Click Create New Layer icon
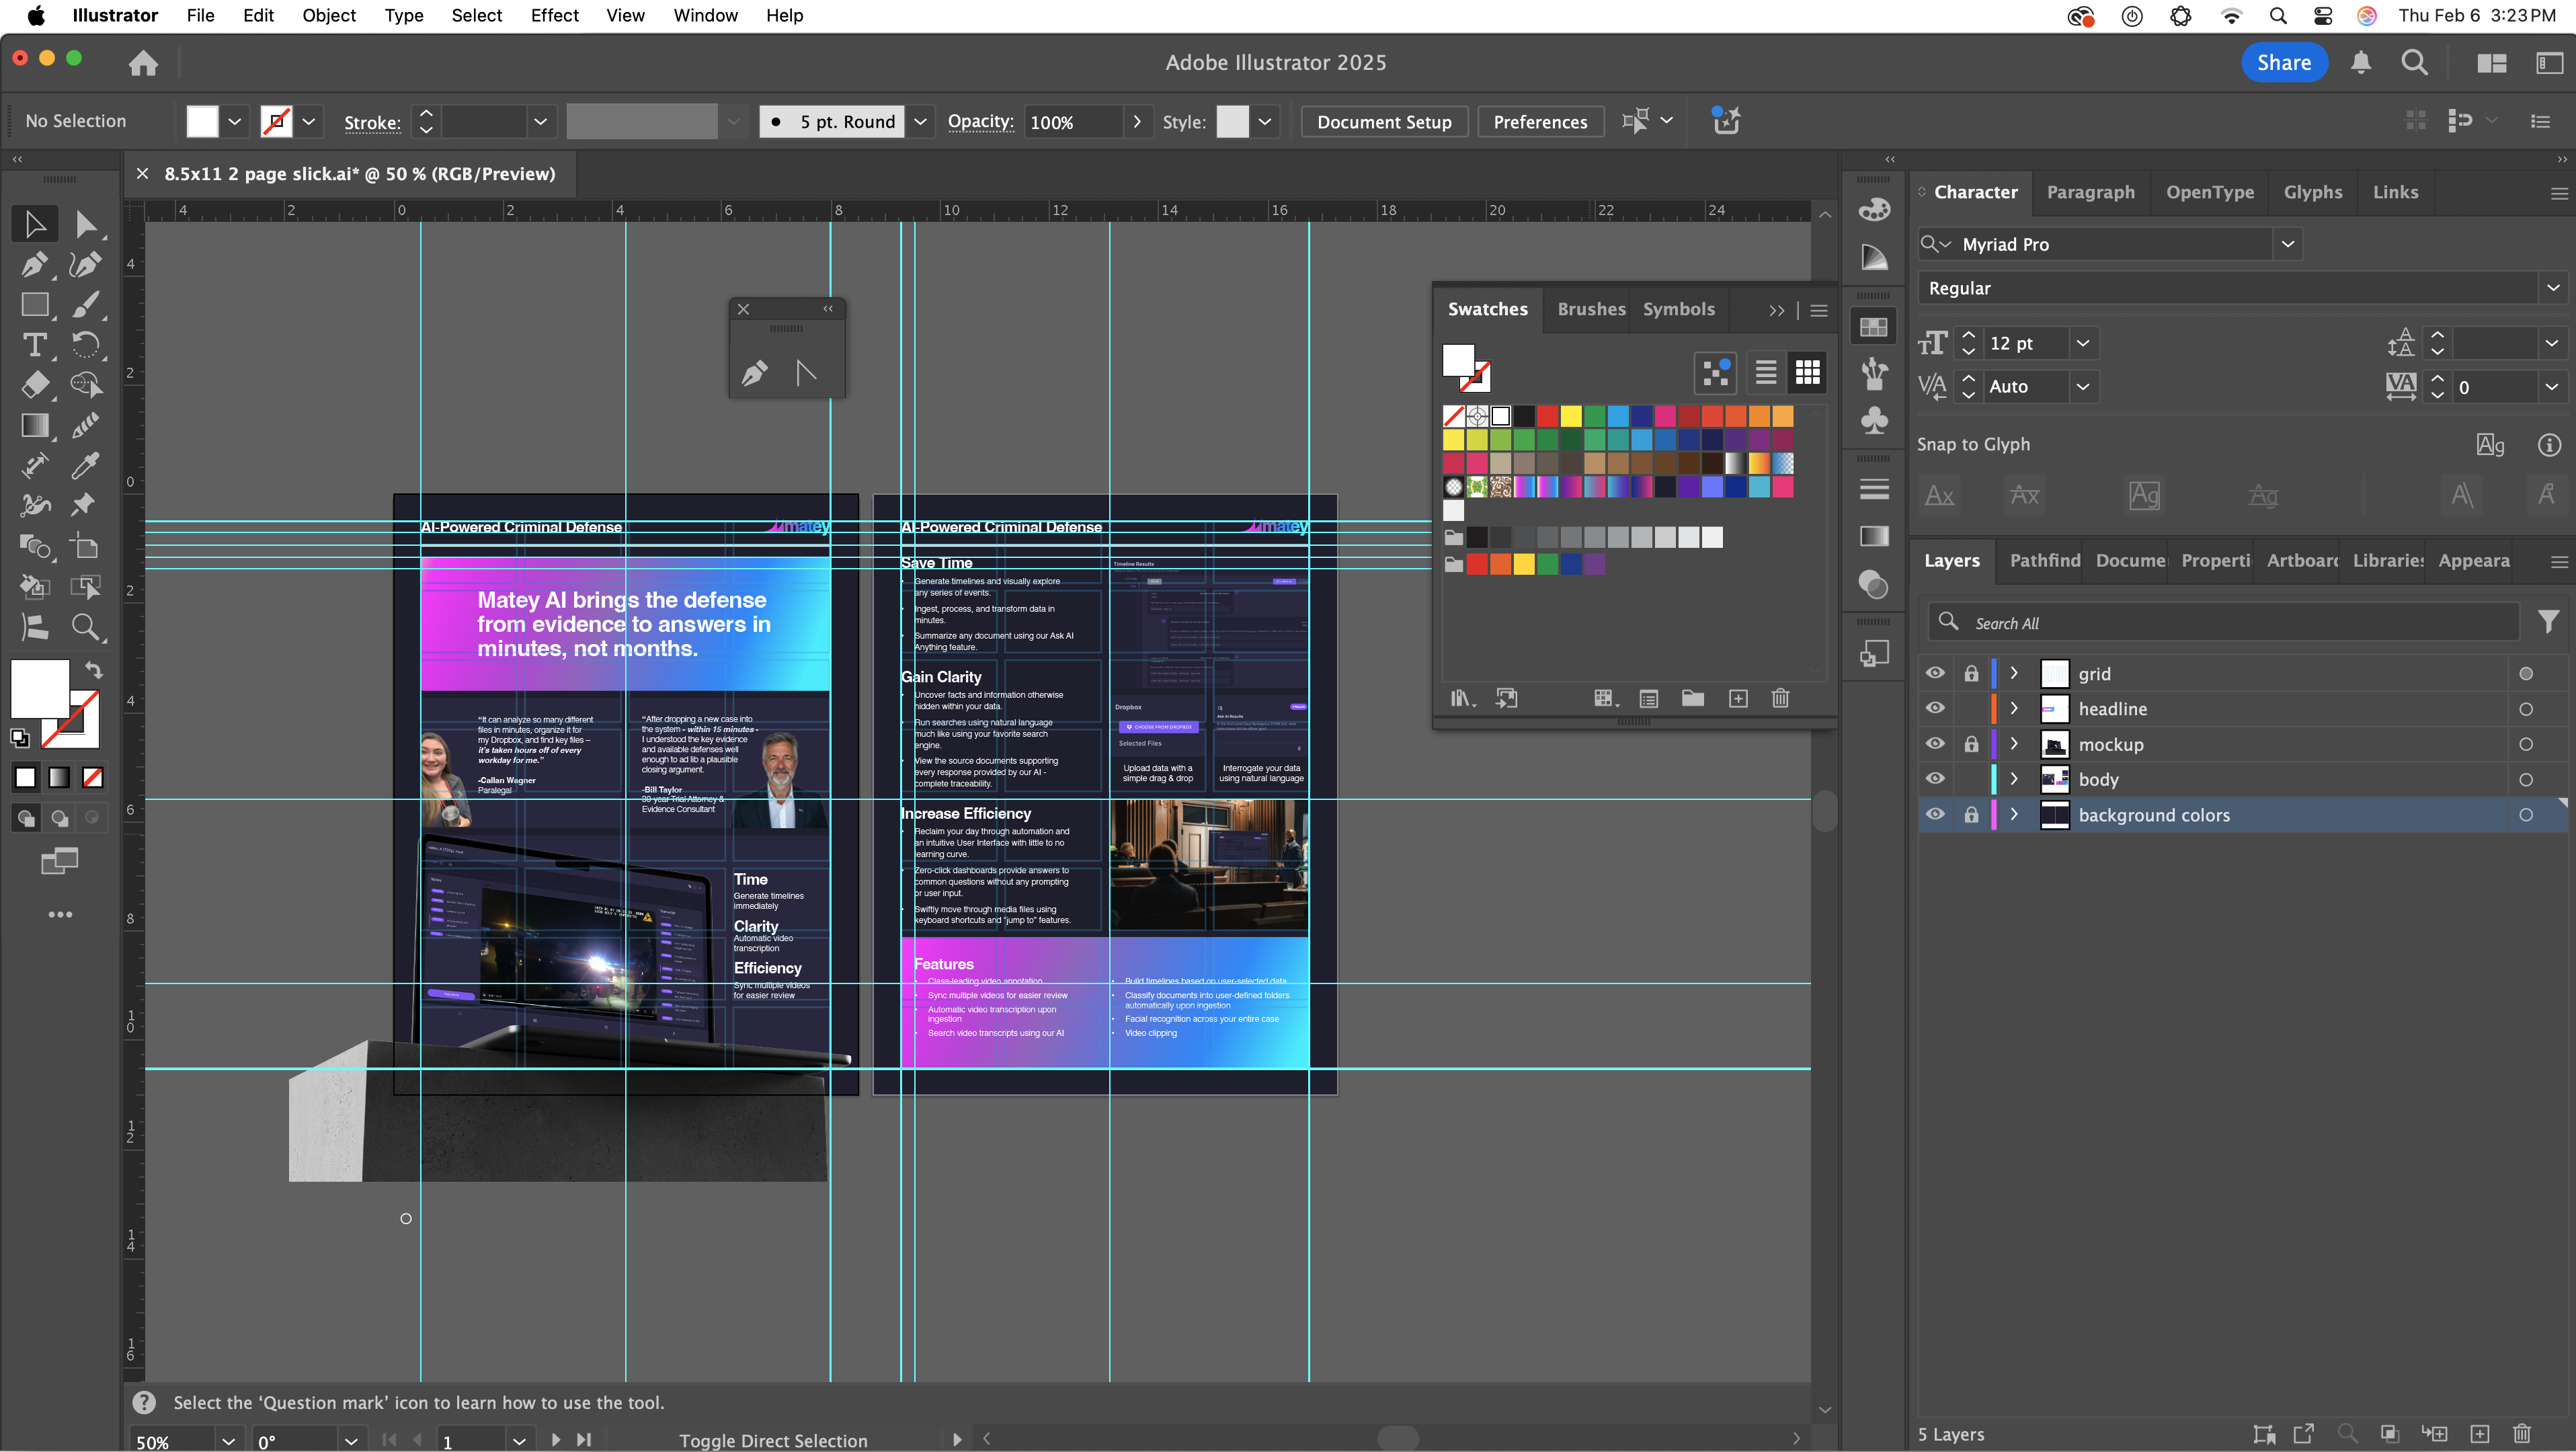Screen dimensions: 2576x1452 point(2480,1433)
